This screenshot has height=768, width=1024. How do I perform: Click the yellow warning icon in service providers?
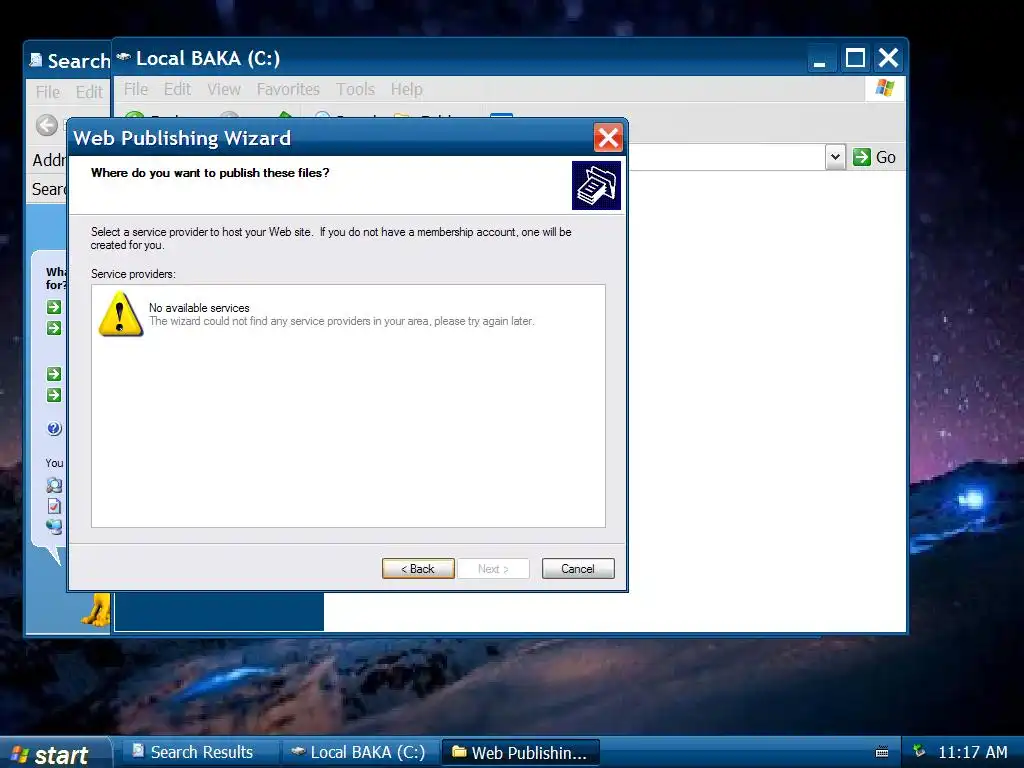120,313
